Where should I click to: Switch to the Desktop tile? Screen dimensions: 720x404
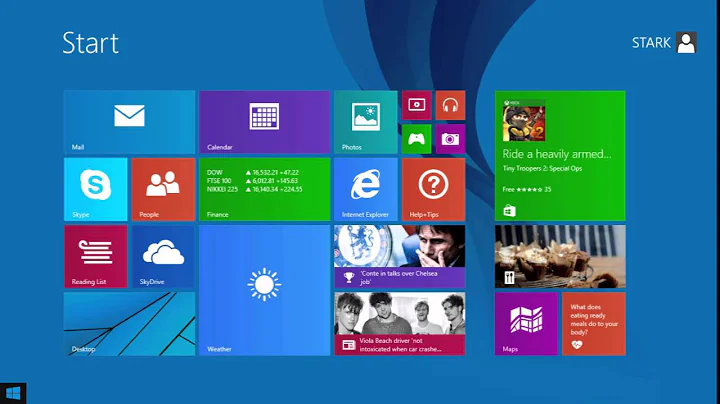click(129, 324)
